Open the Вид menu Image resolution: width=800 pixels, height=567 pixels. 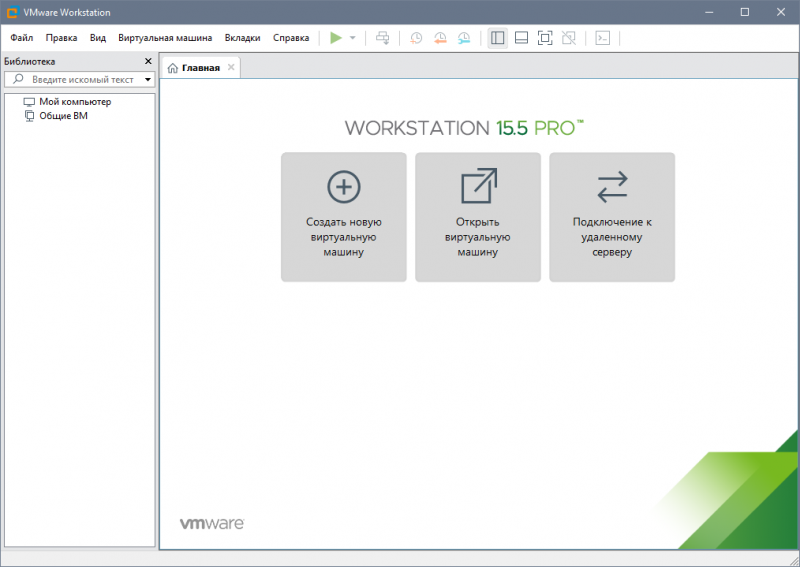97,38
